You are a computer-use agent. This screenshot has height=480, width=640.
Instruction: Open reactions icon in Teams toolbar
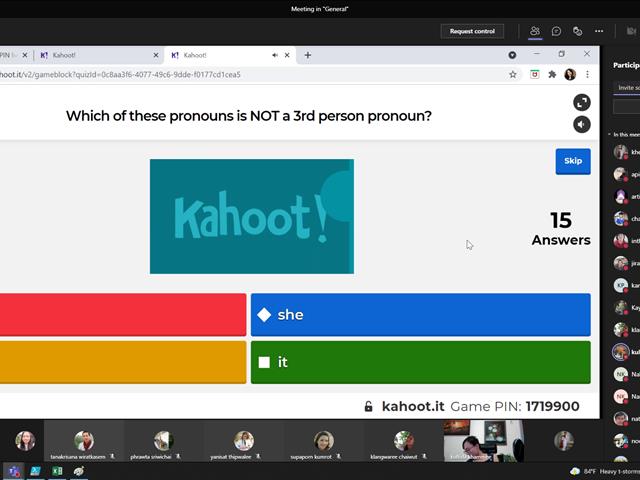coord(577,31)
